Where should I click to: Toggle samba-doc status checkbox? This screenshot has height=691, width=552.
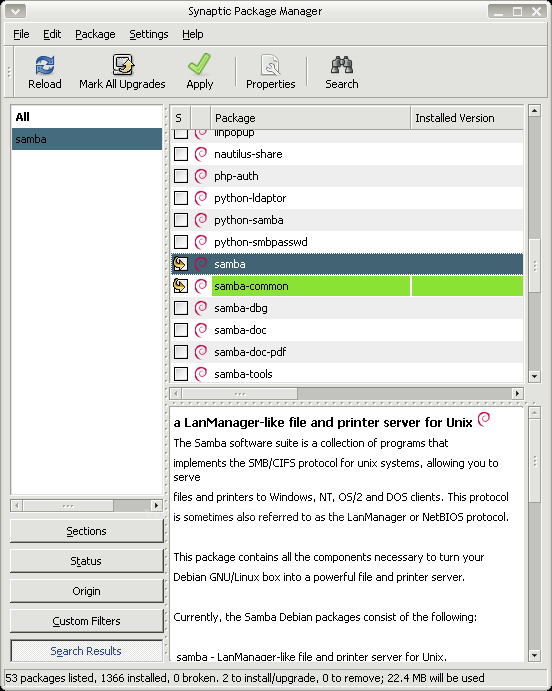(x=181, y=330)
